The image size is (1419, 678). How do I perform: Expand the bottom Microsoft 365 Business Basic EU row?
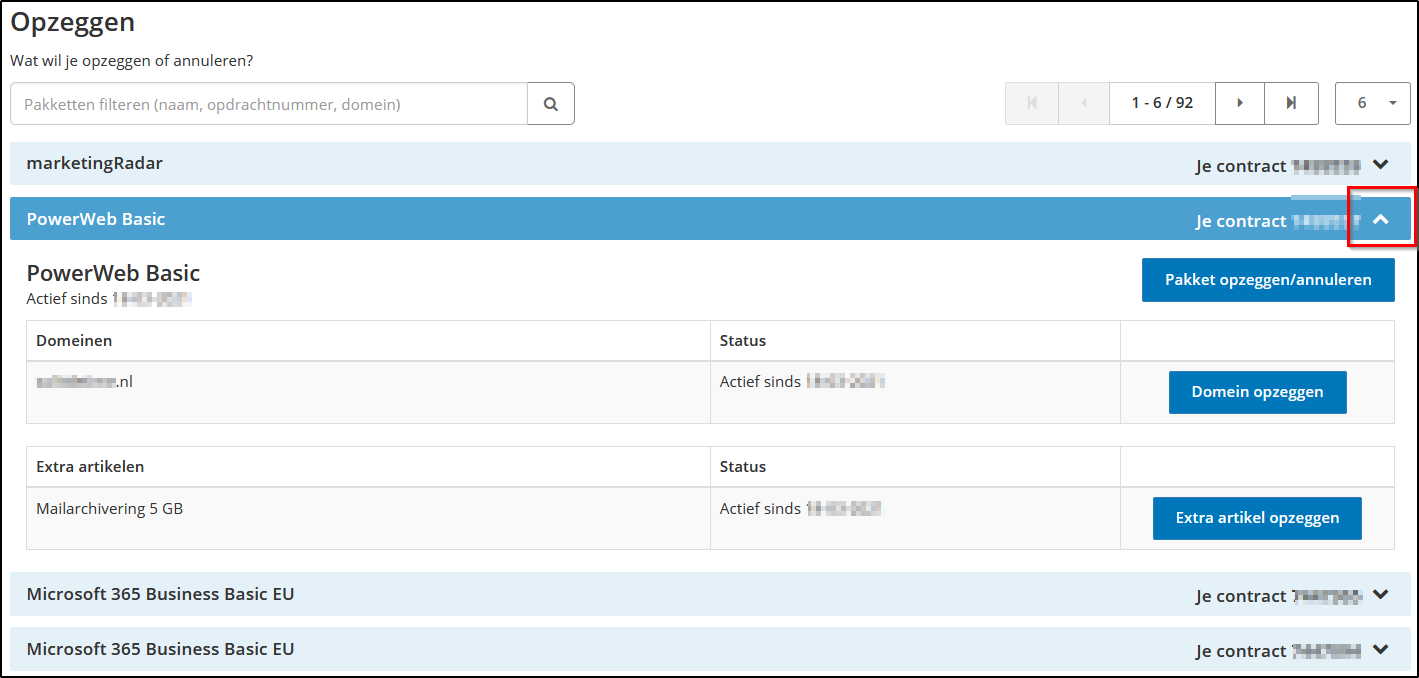pos(1381,650)
